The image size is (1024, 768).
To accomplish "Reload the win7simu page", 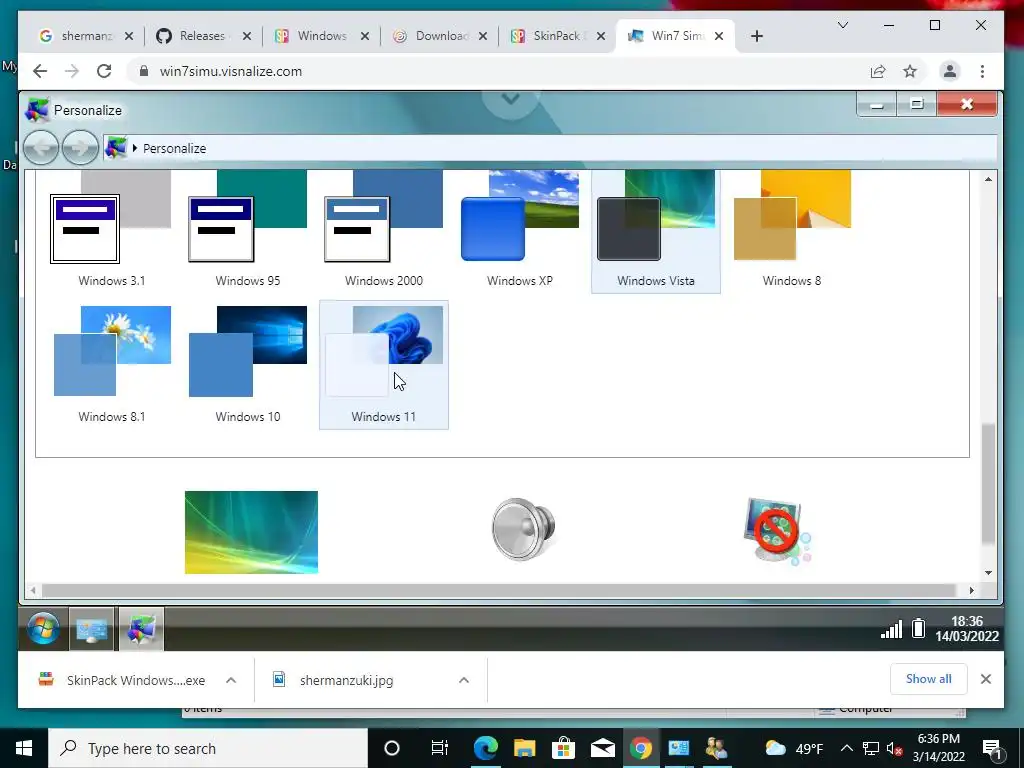I will pos(104,71).
